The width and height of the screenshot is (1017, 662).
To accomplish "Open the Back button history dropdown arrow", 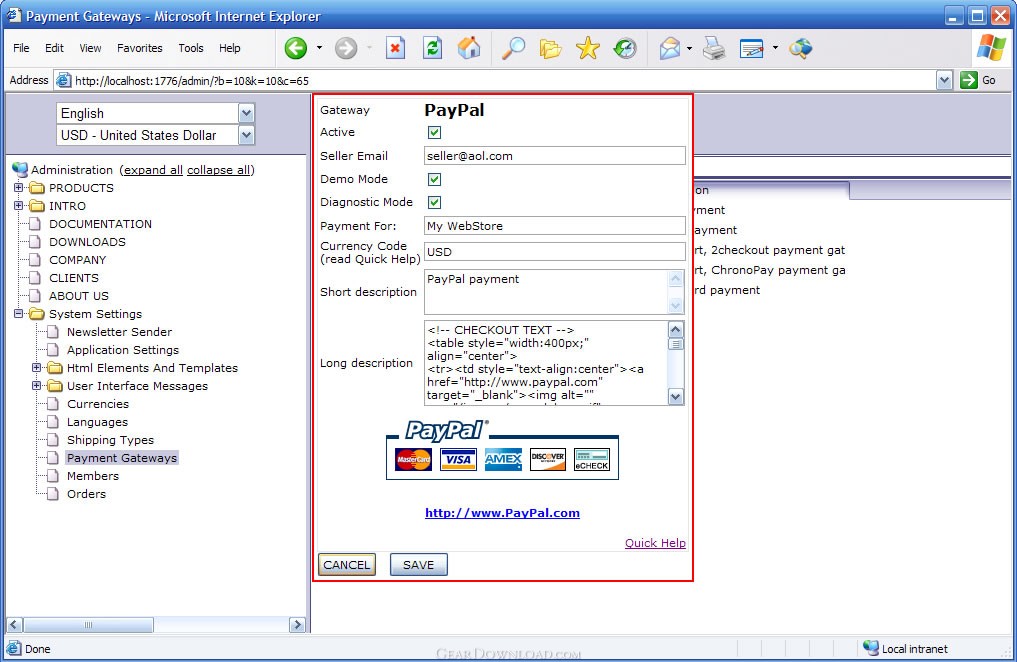I will (x=319, y=48).
